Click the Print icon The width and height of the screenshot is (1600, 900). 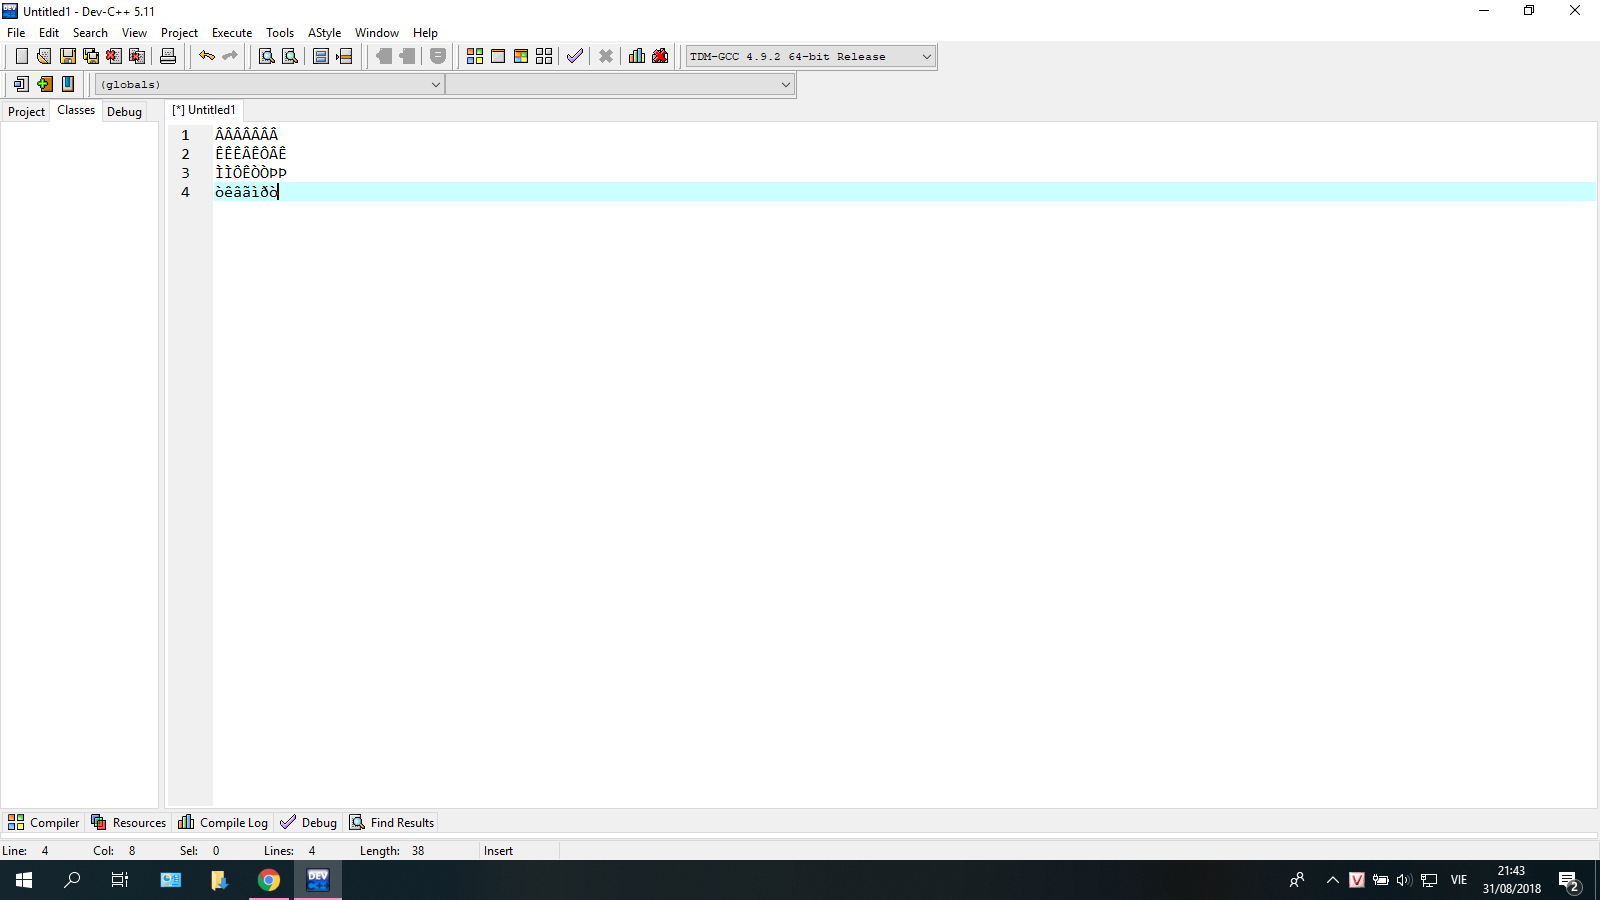[168, 56]
